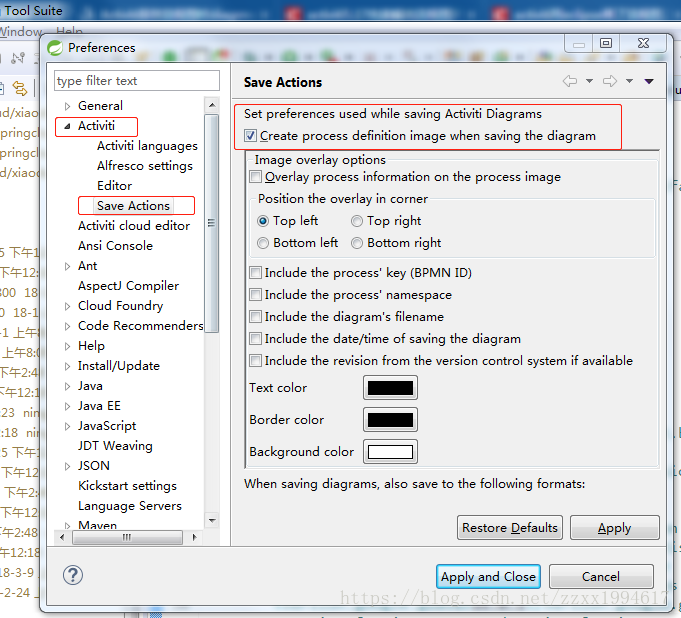
Task: Select the Top left overlay position
Action: [x=263, y=221]
